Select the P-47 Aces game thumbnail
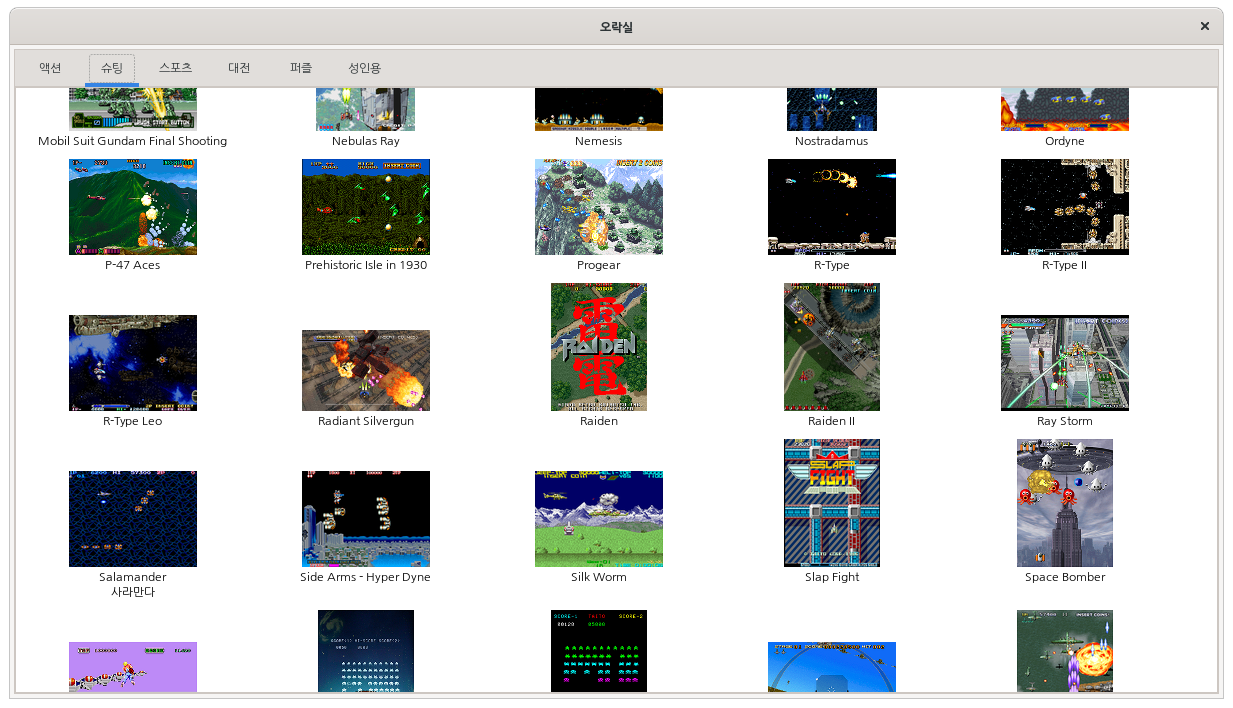The width and height of the screenshot is (1233, 708). [133, 207]
